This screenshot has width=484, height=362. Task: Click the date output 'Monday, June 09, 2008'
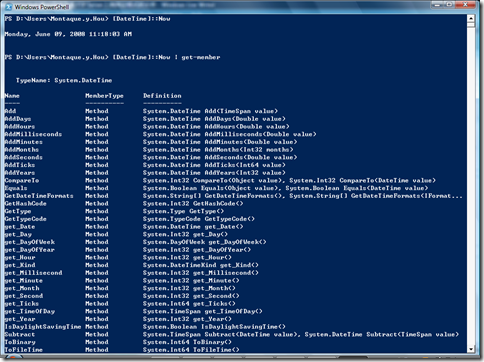[x=45, y=34]
